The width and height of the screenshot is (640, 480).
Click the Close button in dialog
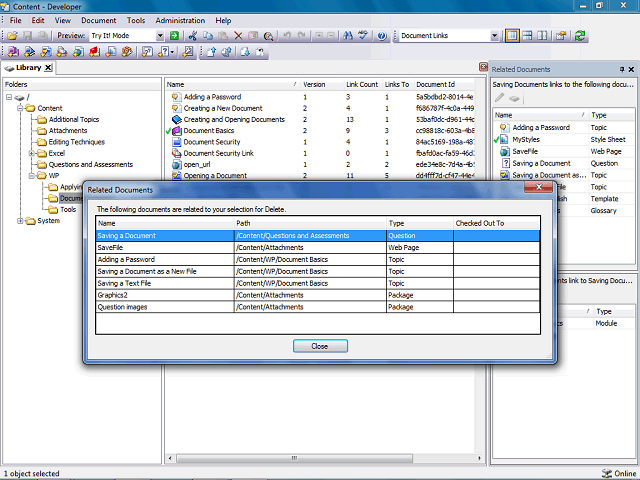320,346
